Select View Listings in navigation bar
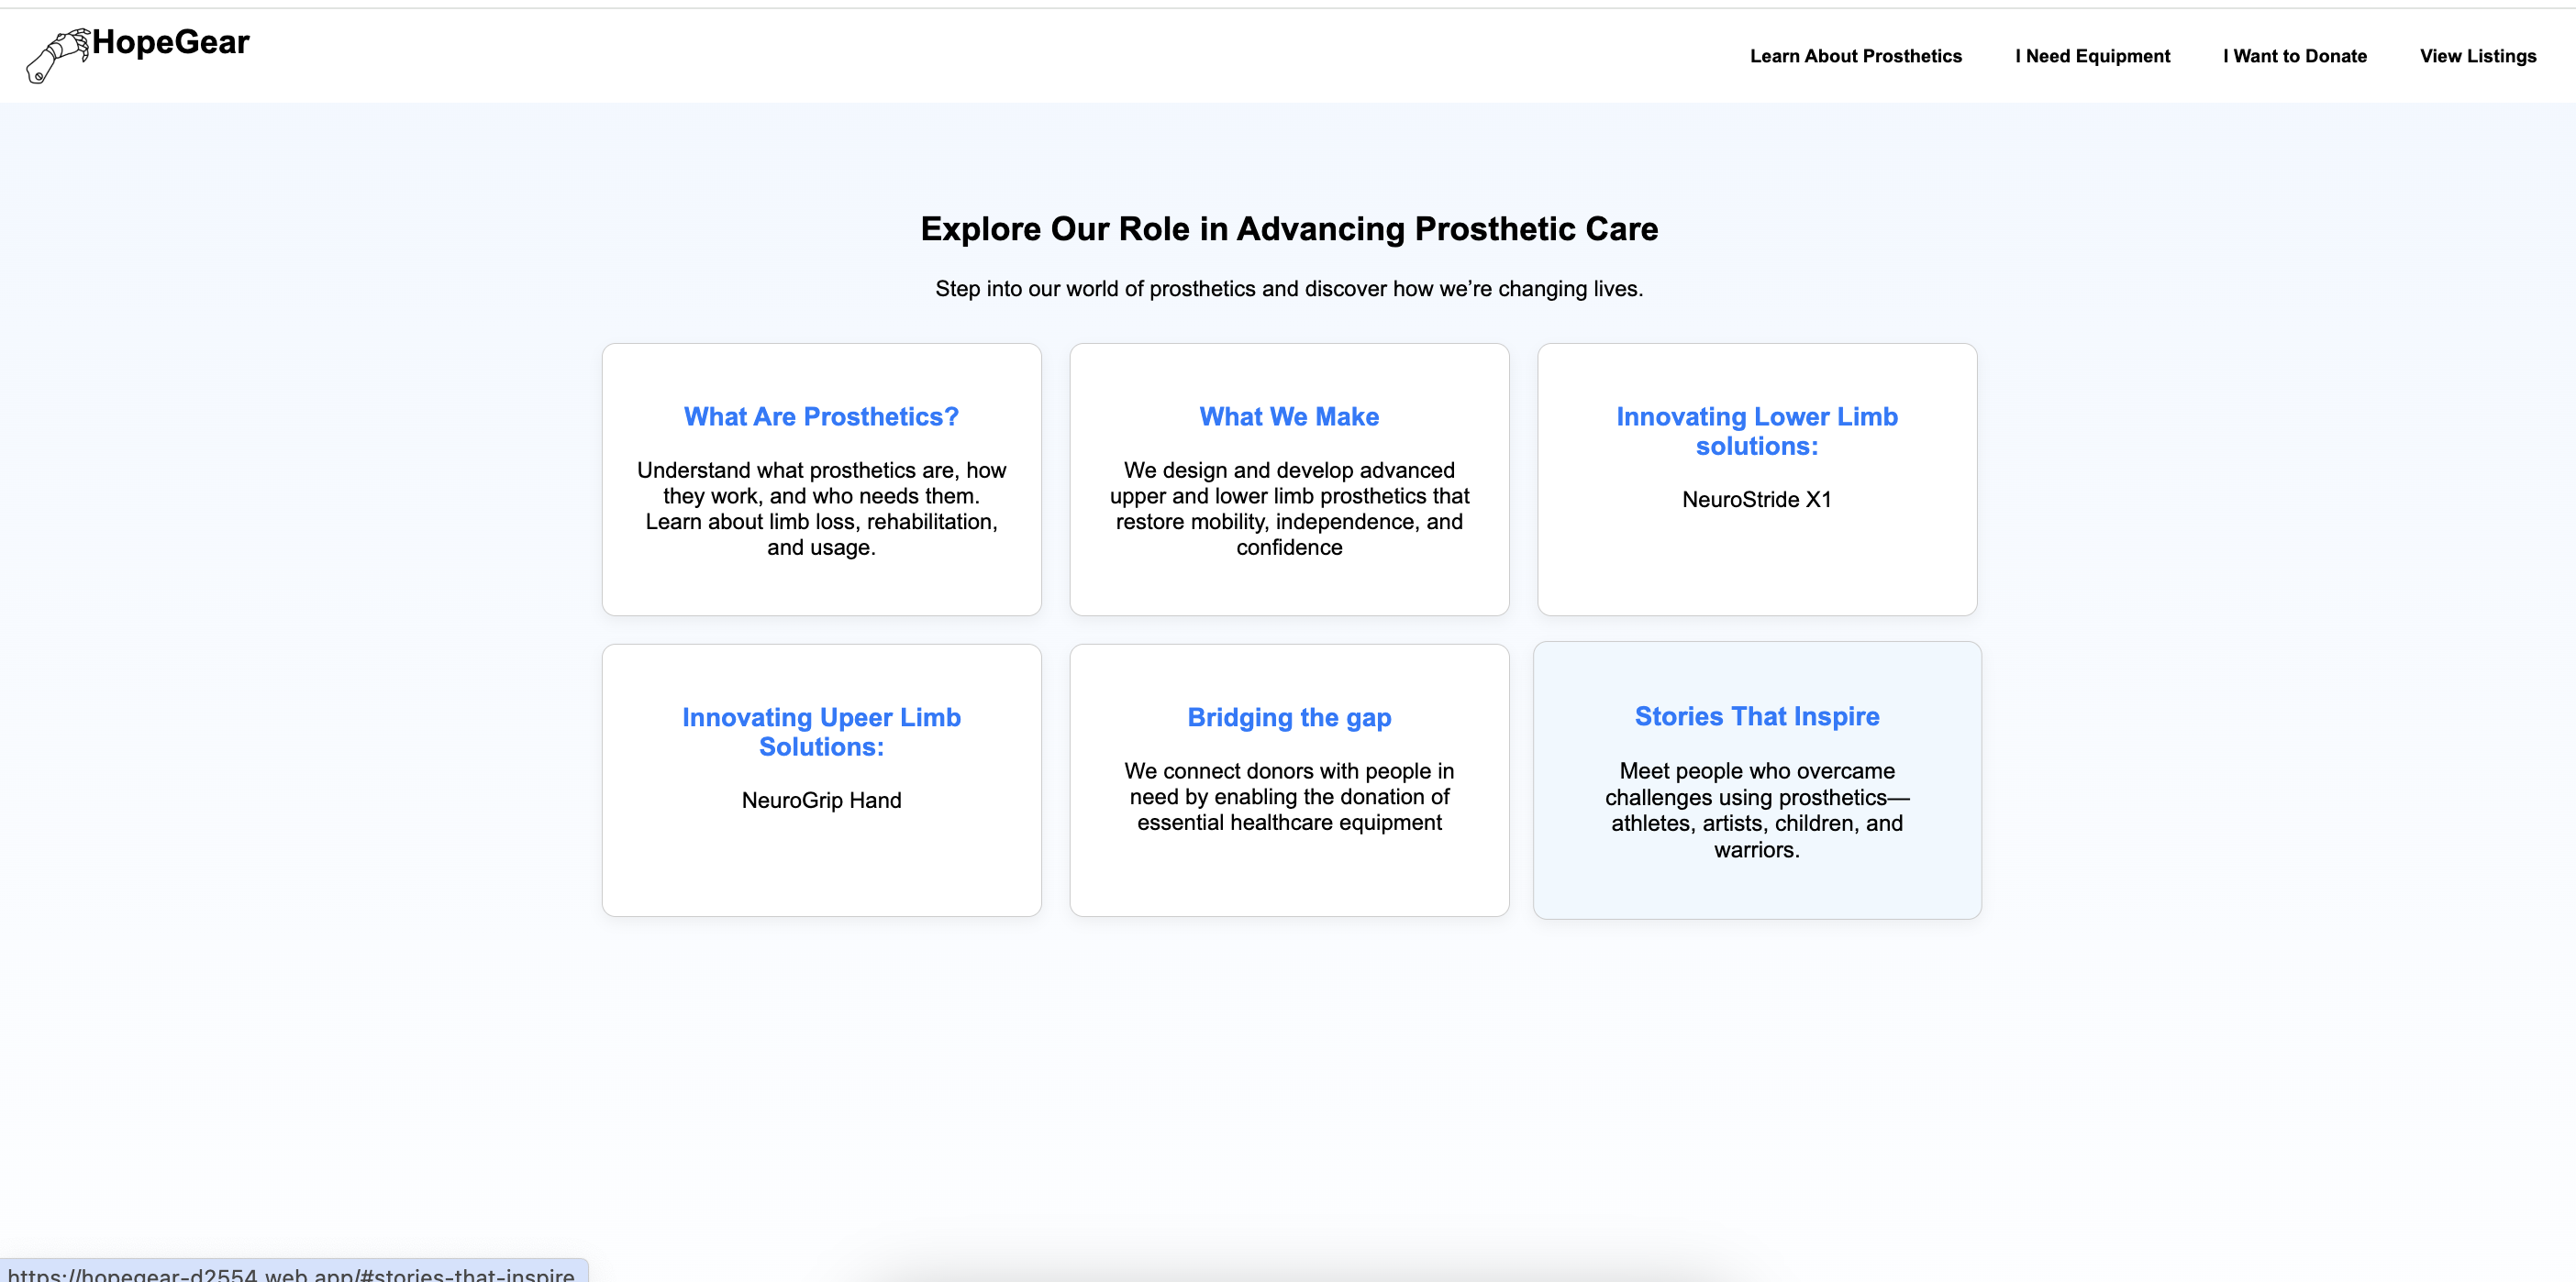 tap(2477, 56)
